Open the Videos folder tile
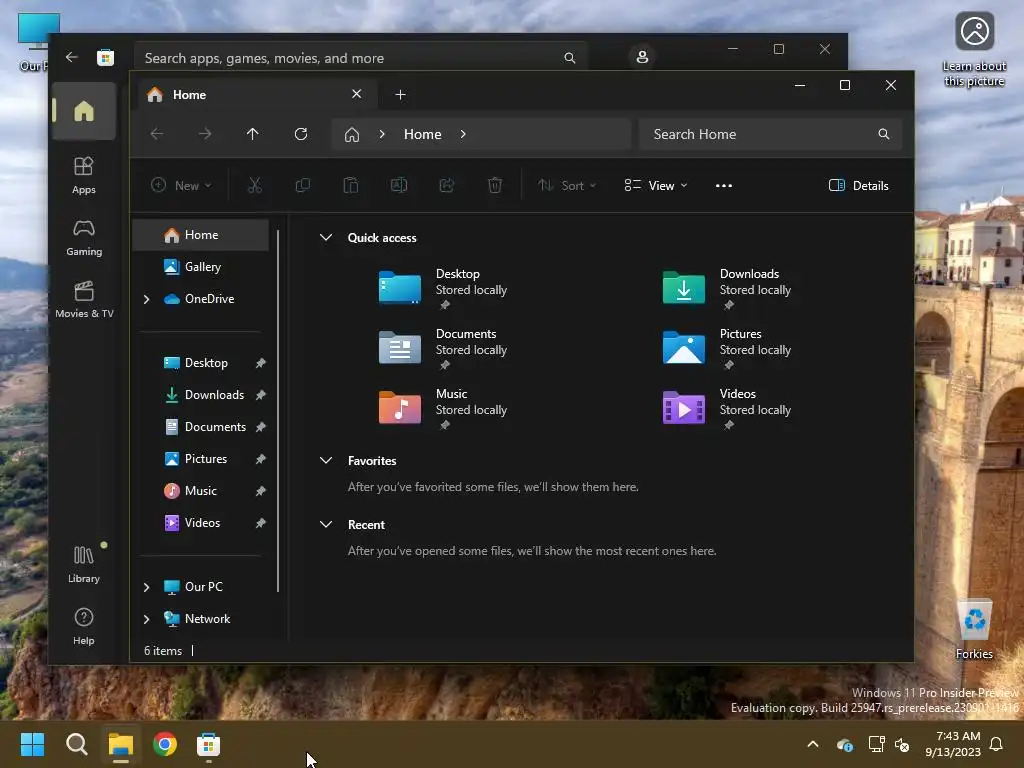This screenshot has width=1024, height=768. coord(727,408)
